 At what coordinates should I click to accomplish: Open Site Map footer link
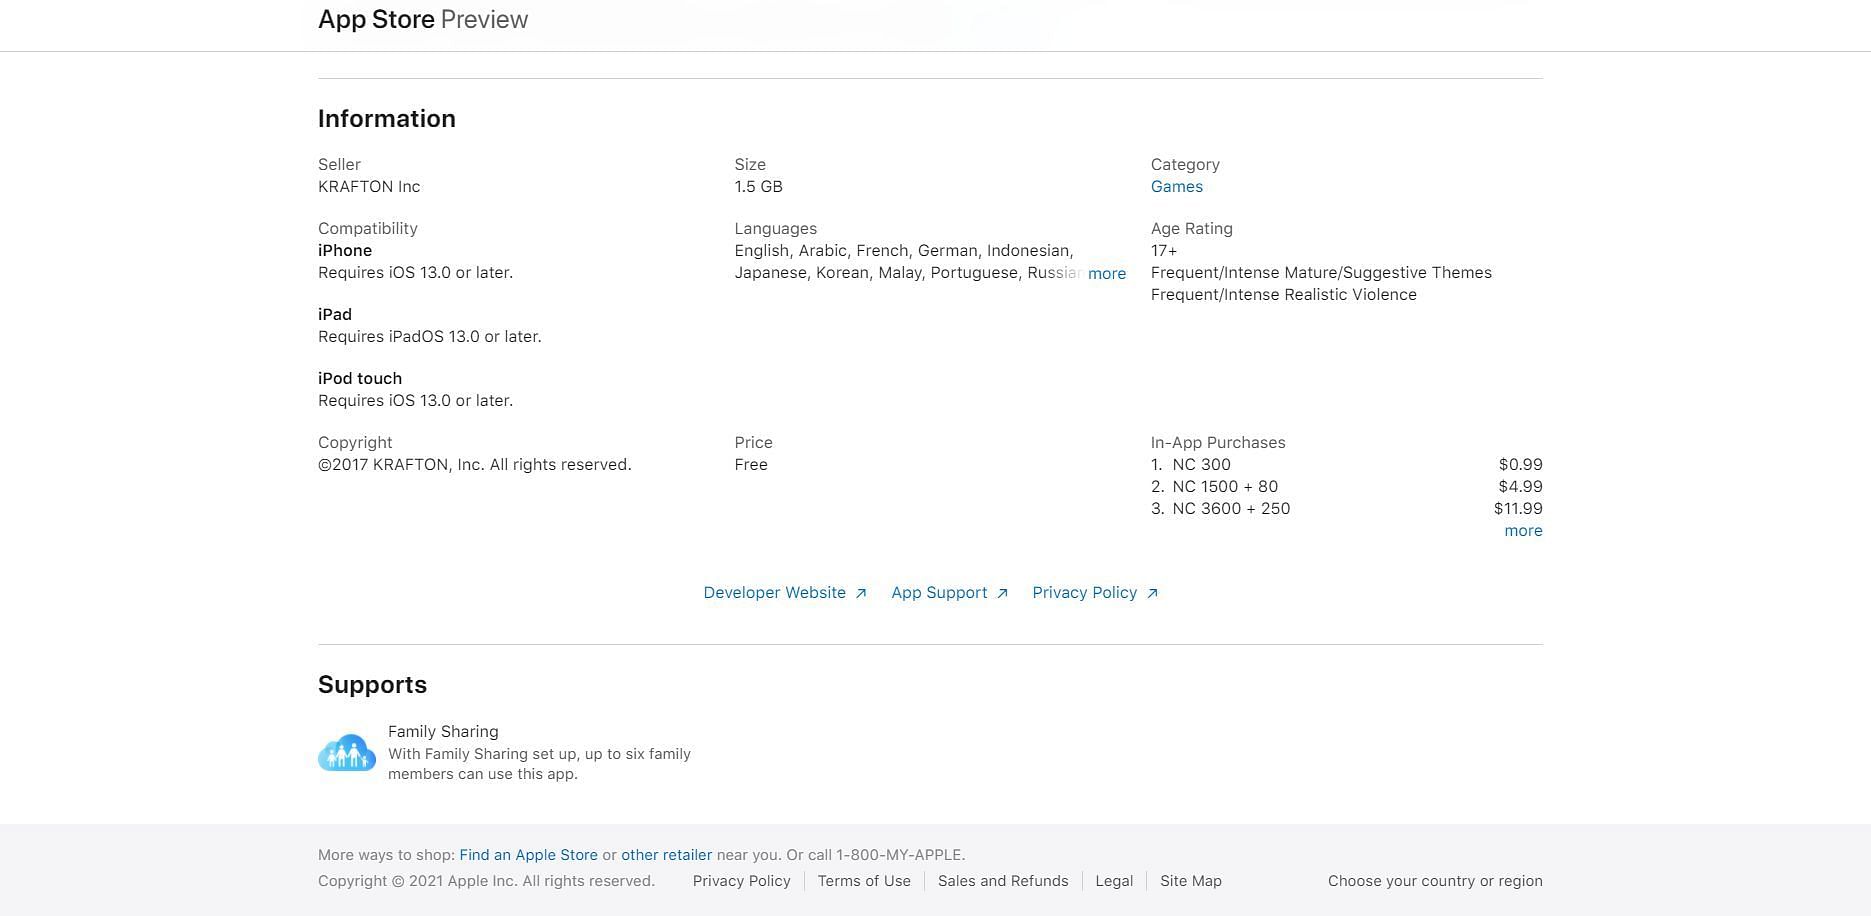[x=1190, y=881]
